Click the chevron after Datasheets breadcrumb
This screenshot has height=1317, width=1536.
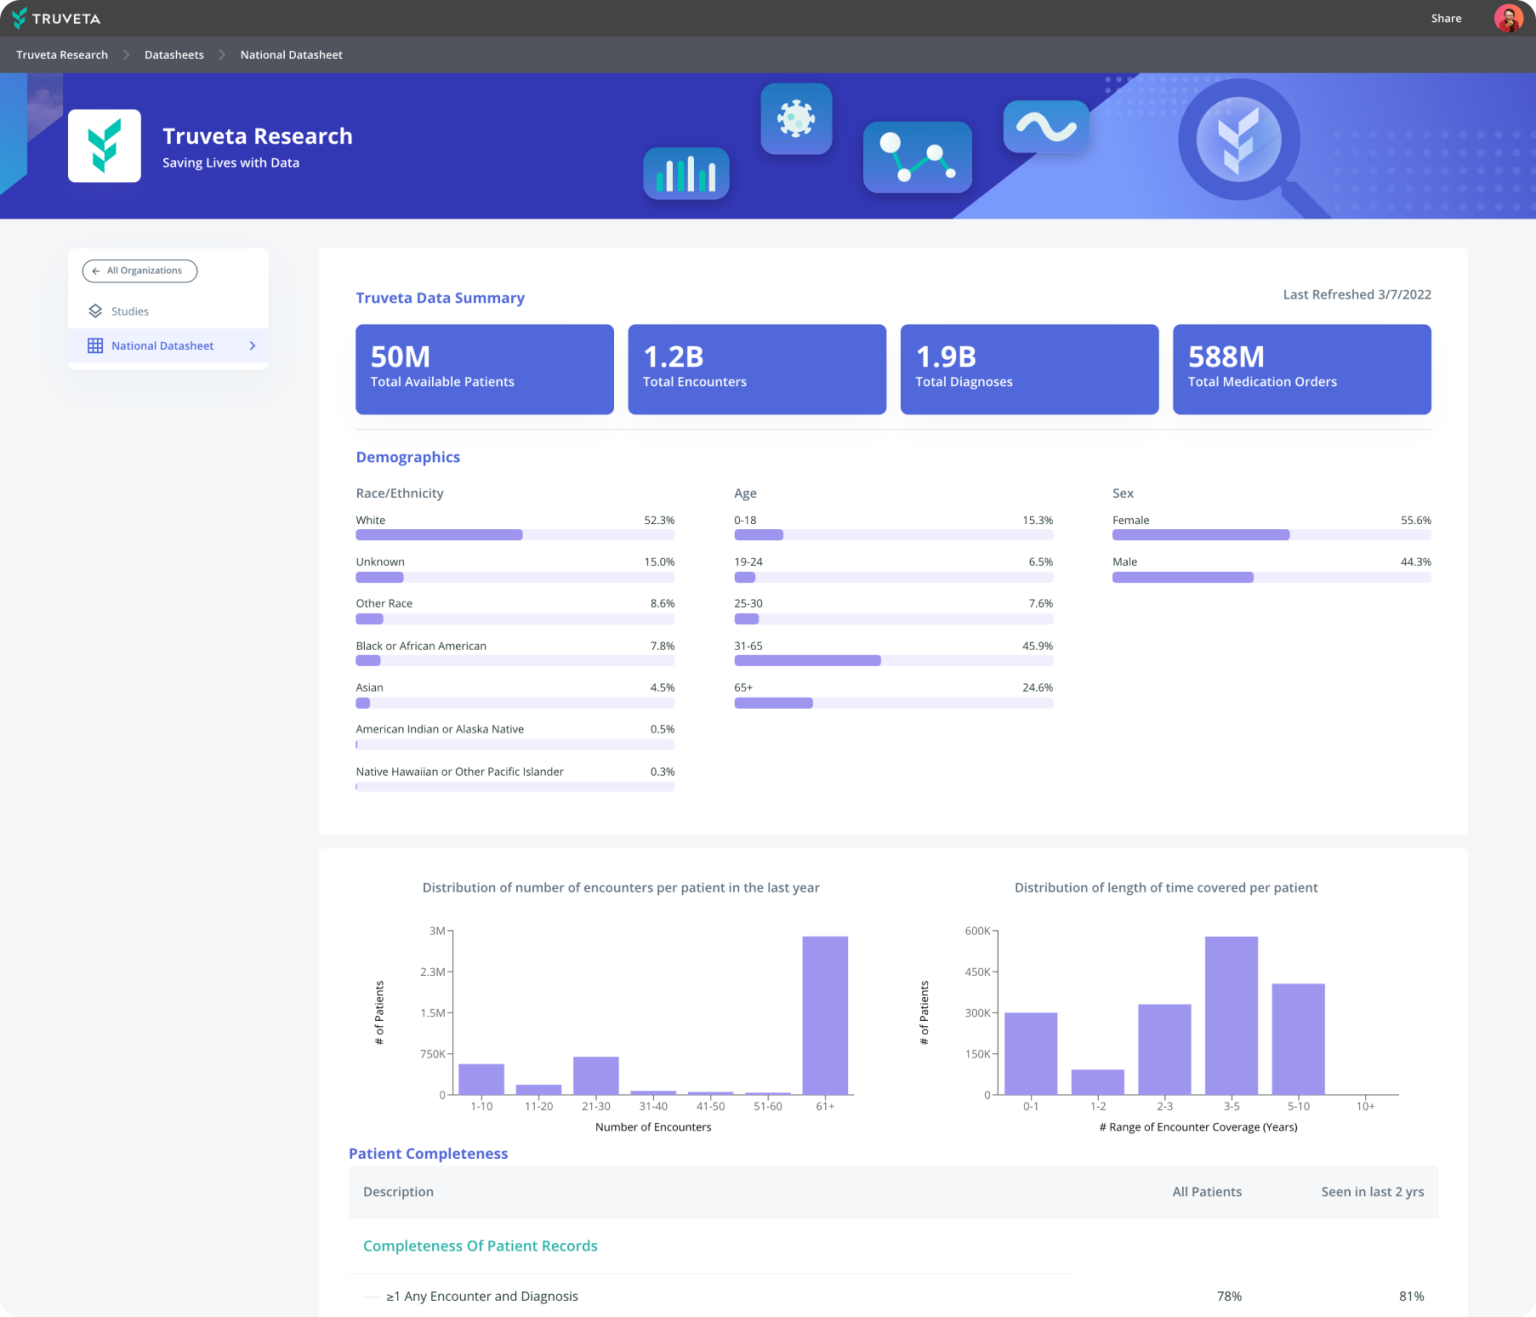[x=222, y=55]
